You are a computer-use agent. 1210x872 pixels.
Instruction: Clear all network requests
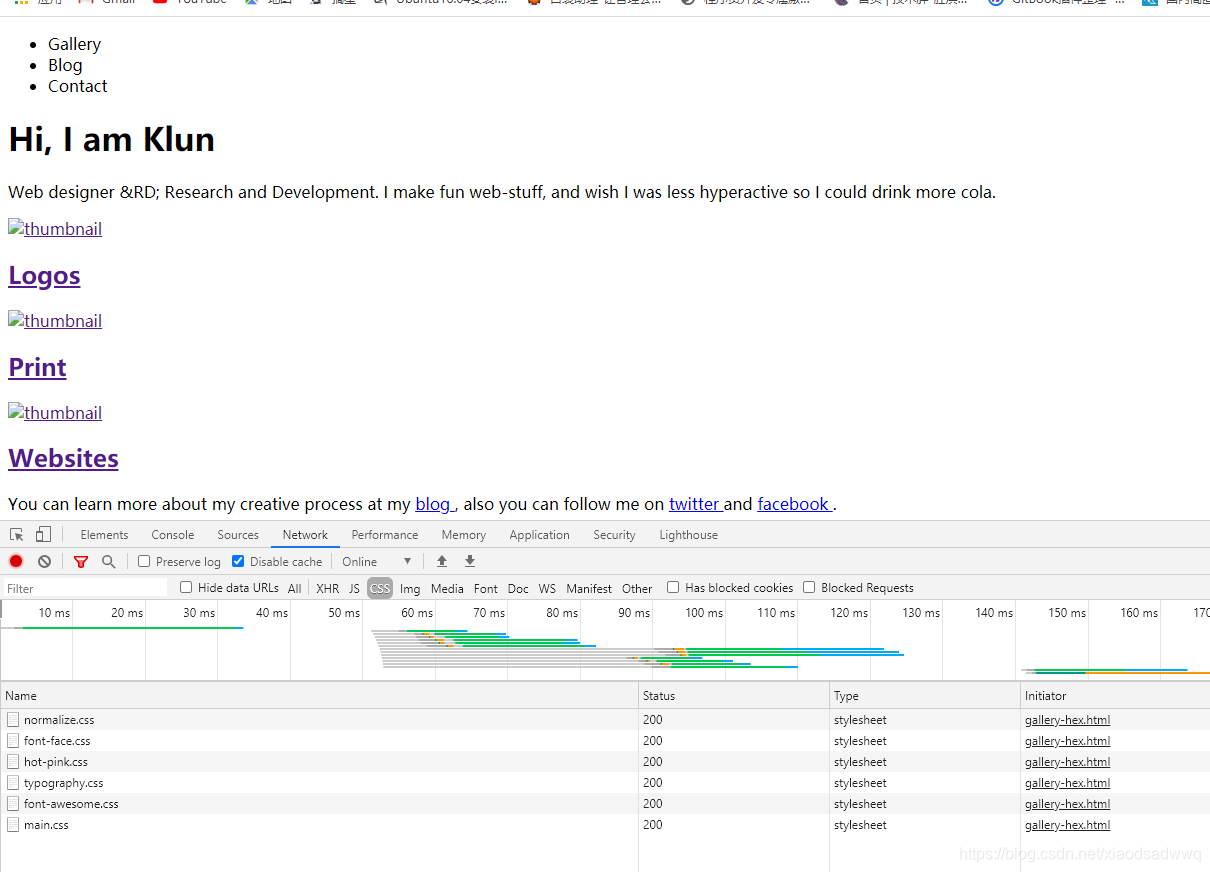point(44,561)
